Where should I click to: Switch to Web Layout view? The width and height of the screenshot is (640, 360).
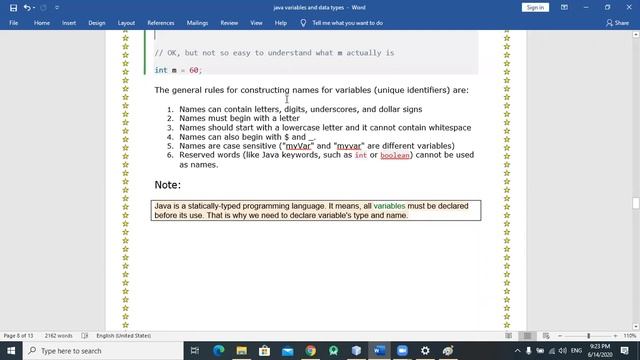[x=546, y=336]
